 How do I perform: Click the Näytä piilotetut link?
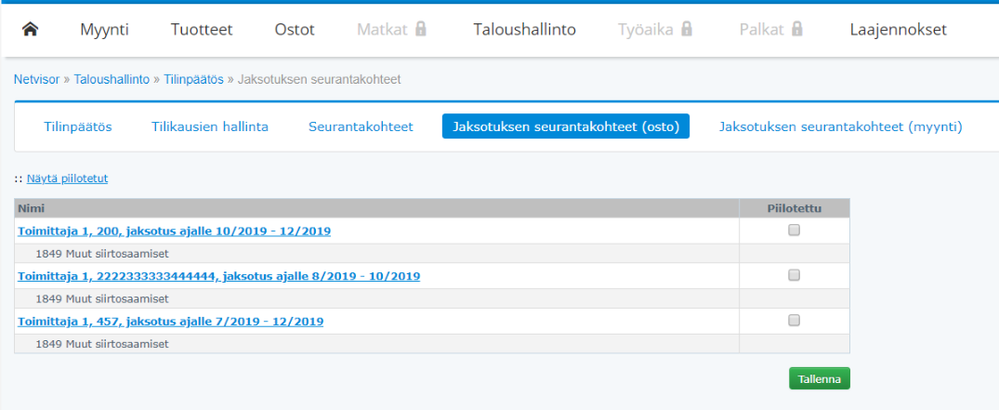[67, 179]
